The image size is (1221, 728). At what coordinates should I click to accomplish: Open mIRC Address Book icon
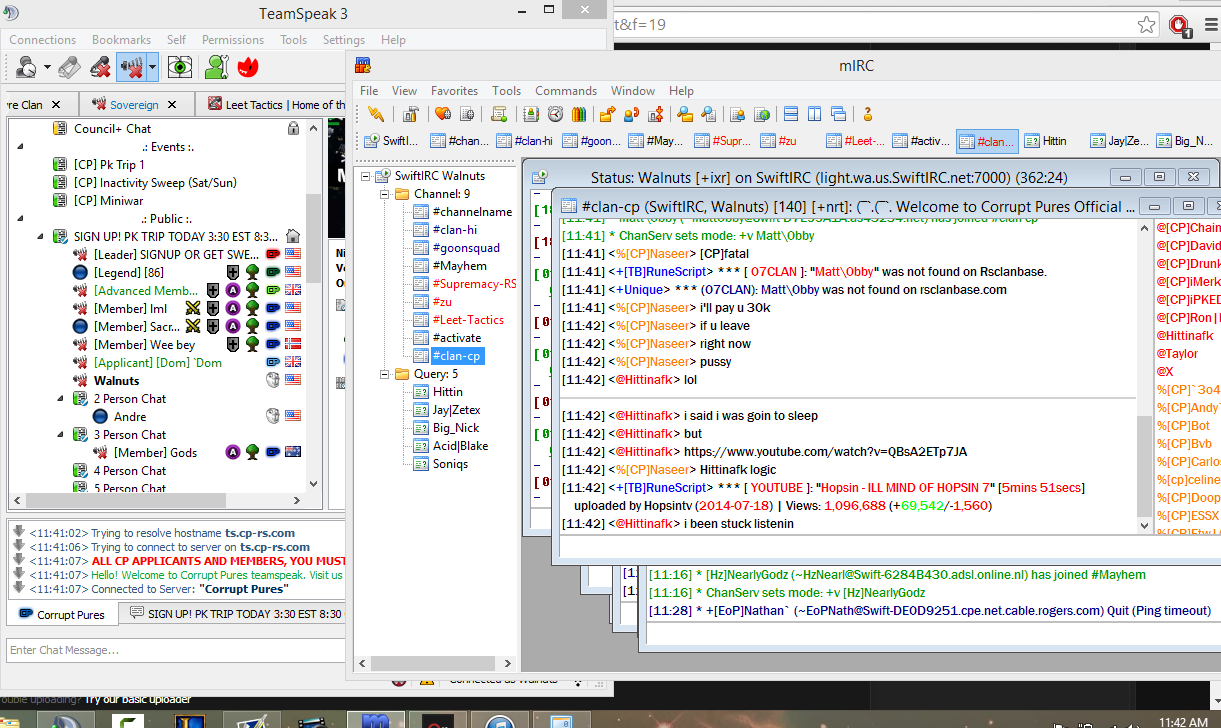[531, 114]
